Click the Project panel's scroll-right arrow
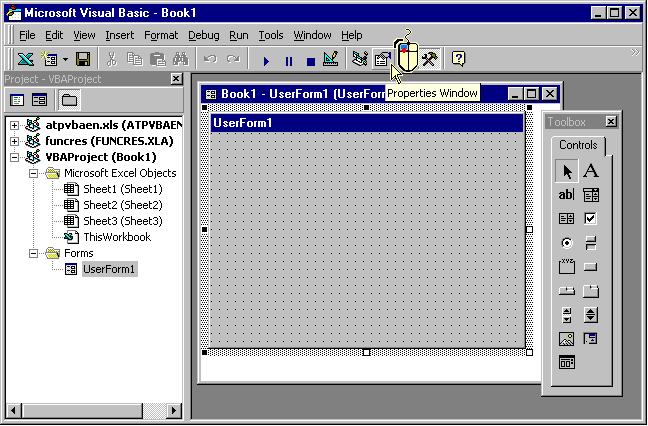Viewport: 648px width, 426px height. [174, 410]
